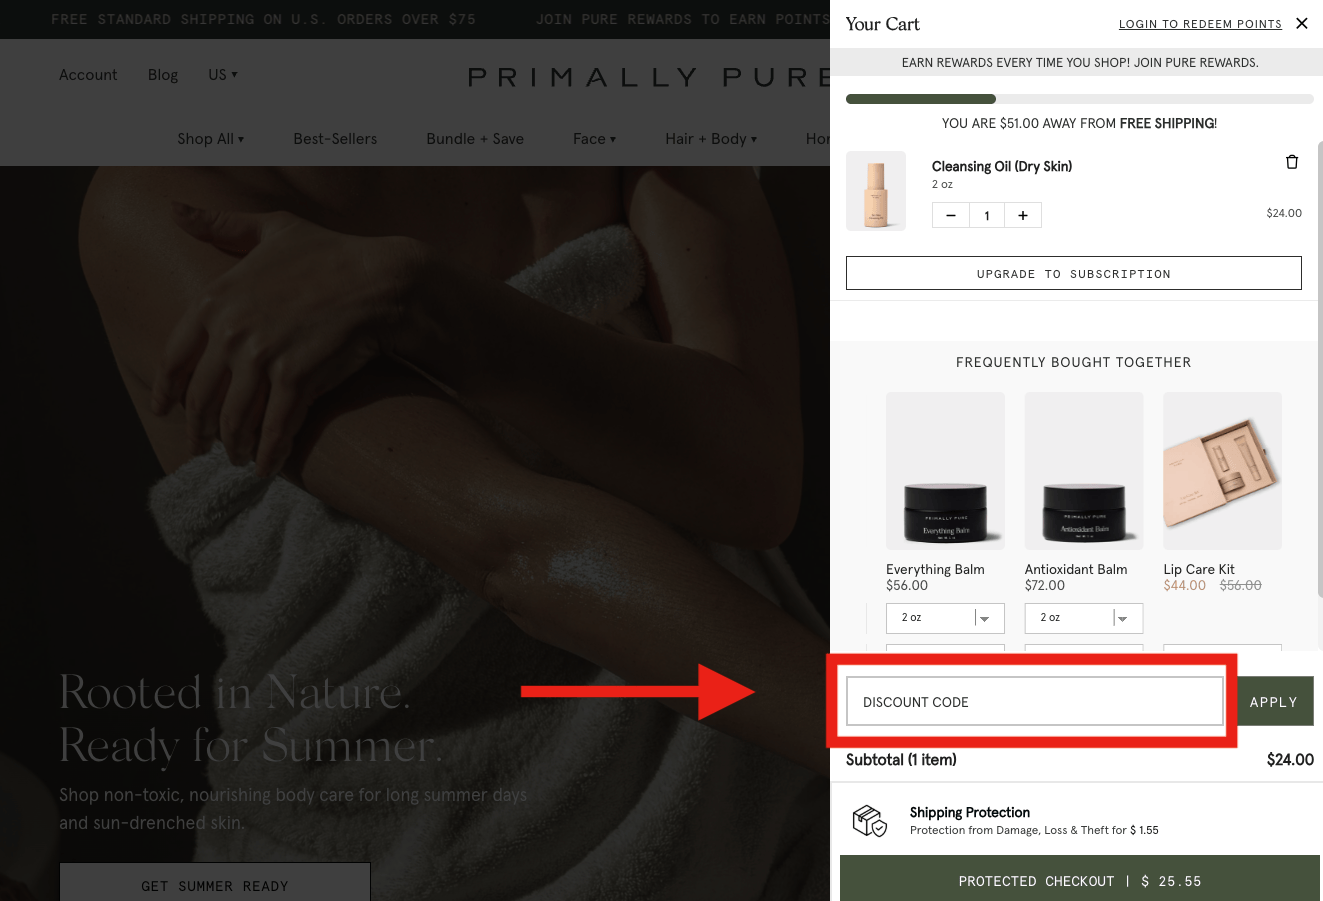Click the Cleansing Oil quantity field
1323x901 pixels.
coord(986,215)
